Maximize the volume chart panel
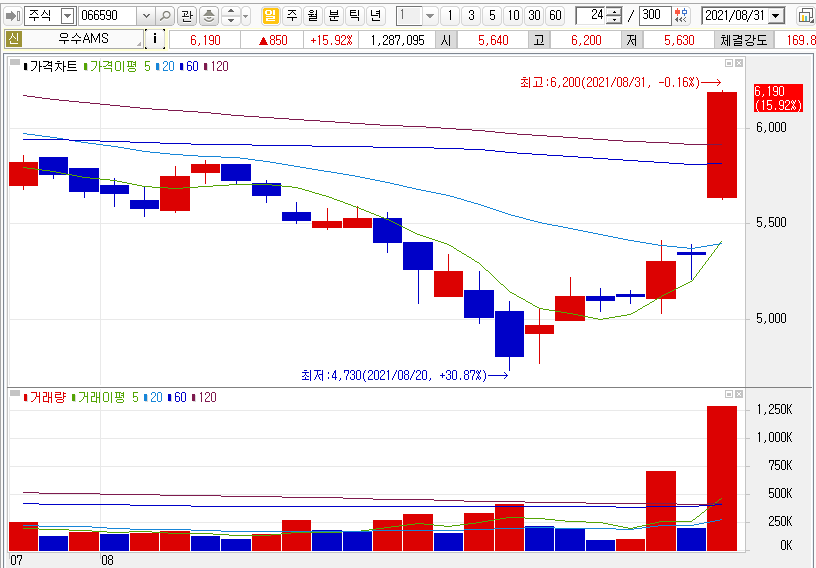Image resolution: width=816 pixels, height=568 pixels. (729, 394)
